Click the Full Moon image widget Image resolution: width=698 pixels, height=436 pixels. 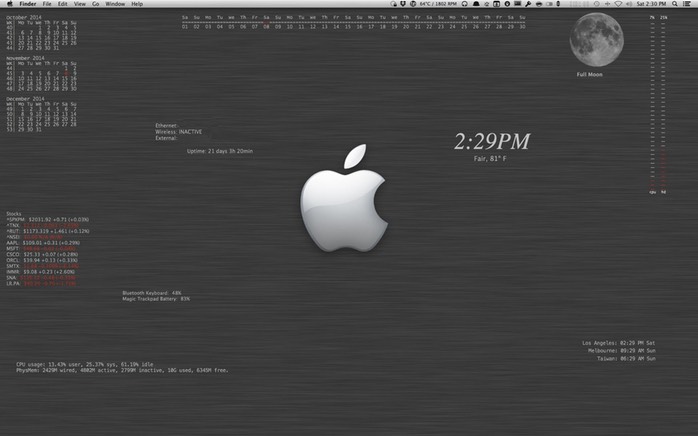point(597,40)
